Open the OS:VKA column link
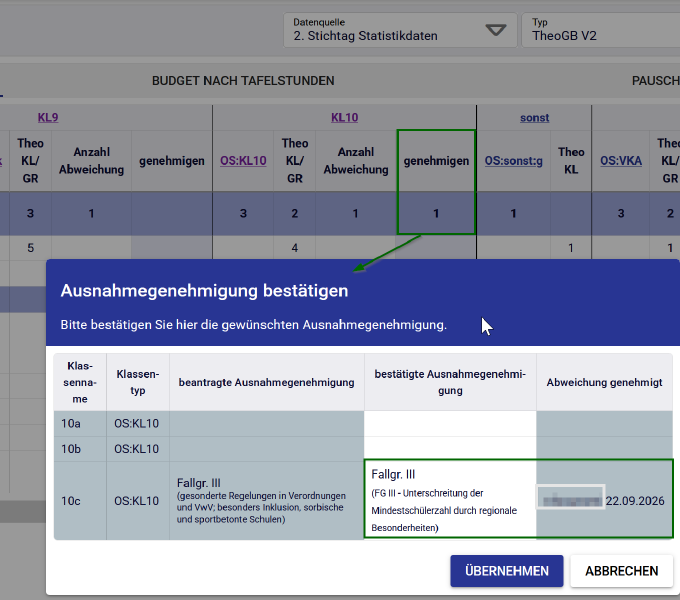This screenshot has width=680, height=600. pos(621,161)
